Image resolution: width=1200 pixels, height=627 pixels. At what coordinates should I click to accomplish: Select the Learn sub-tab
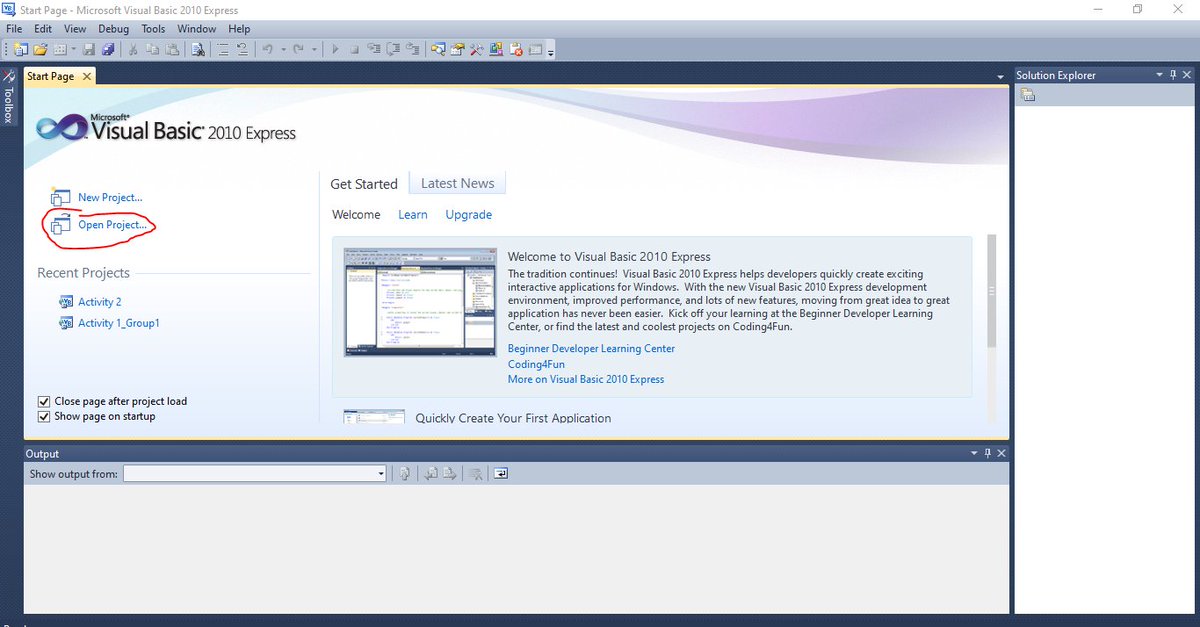click(x=413, y=214)
